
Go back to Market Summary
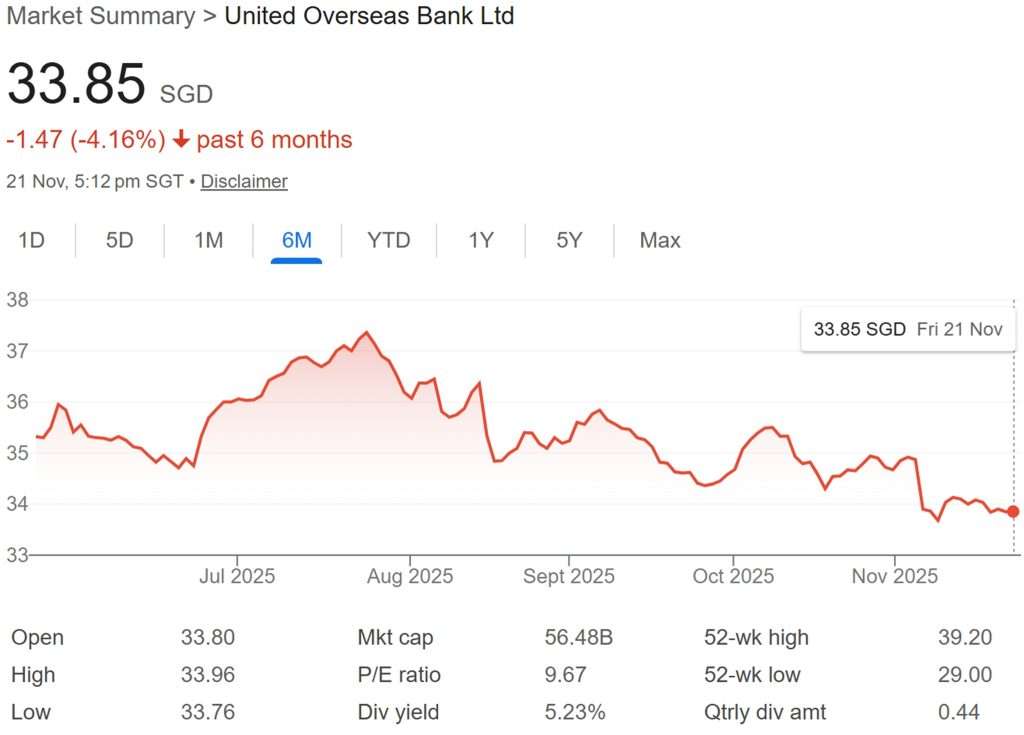tap(101, 16)
